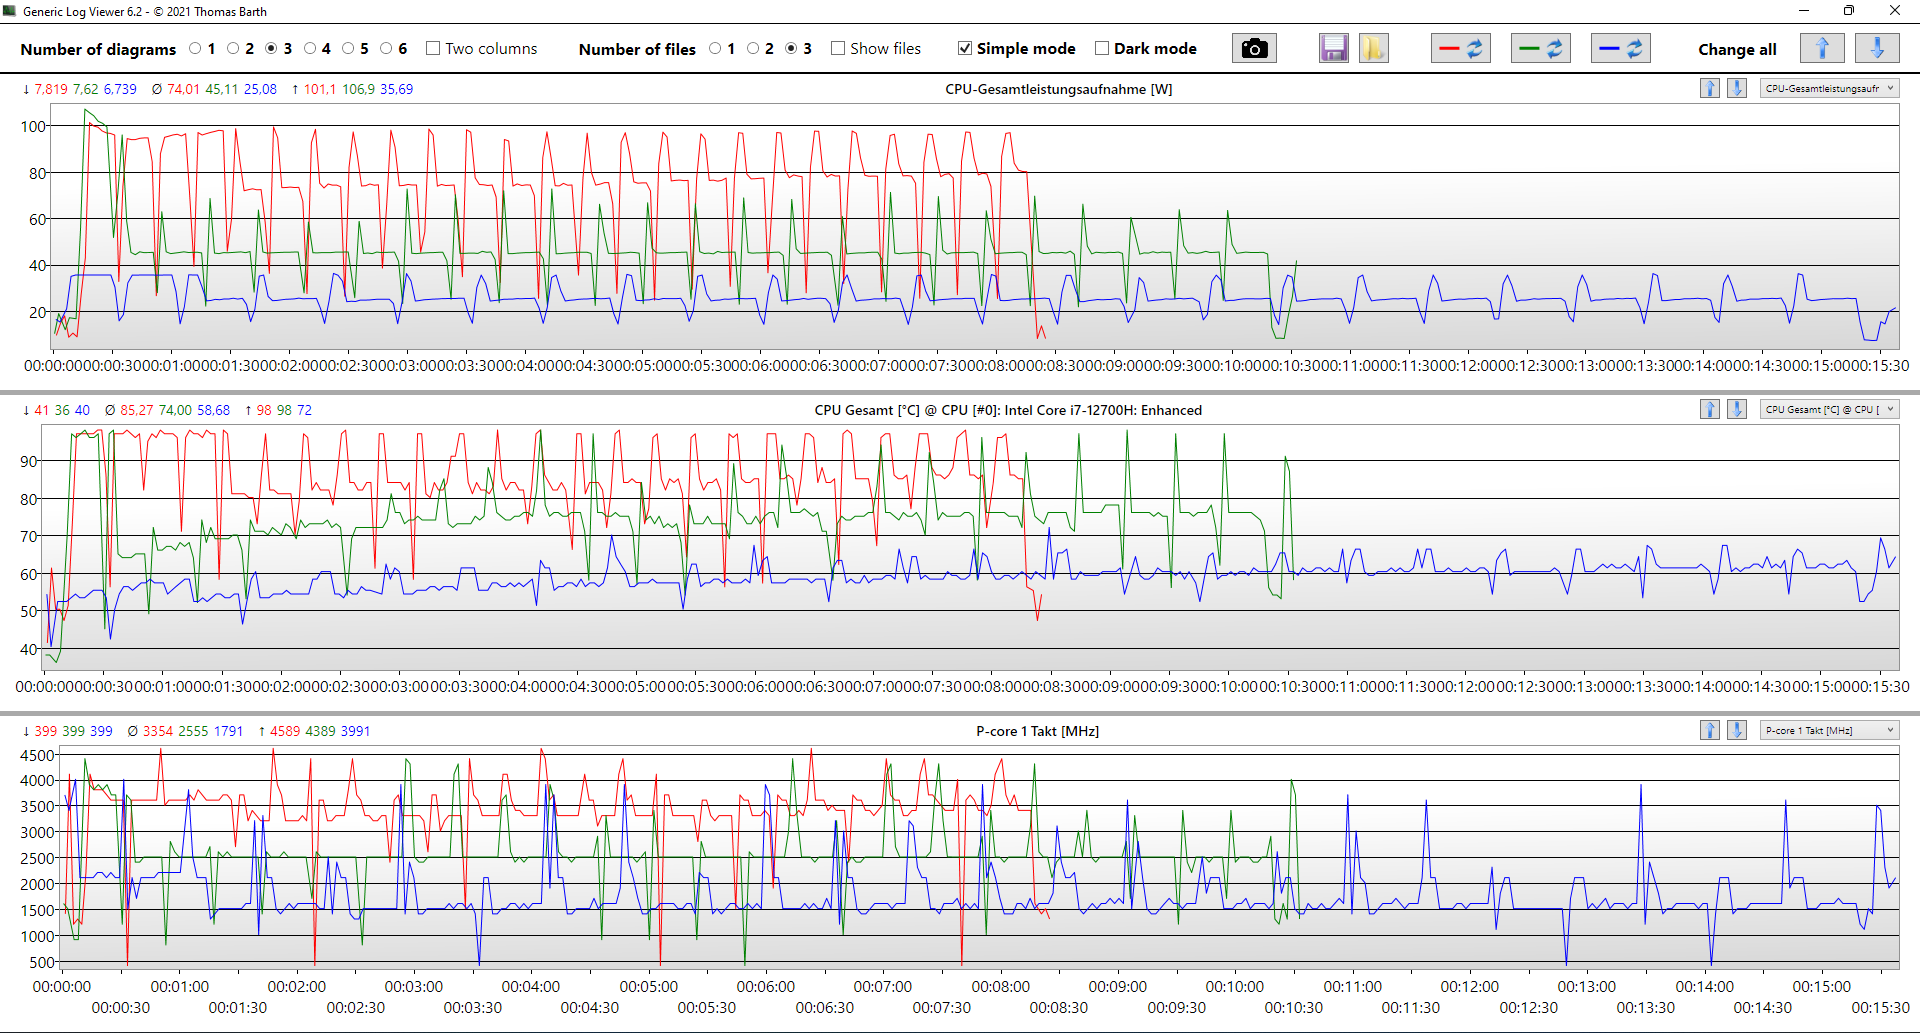Select 4 diagrams radio button
Screen dimensions: 1920x1033
(310, 48)
